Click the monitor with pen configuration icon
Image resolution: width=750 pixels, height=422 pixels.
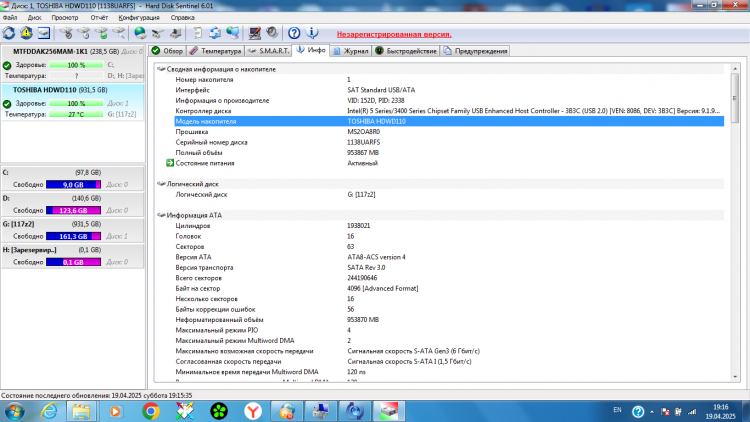(x=254, y=33)
